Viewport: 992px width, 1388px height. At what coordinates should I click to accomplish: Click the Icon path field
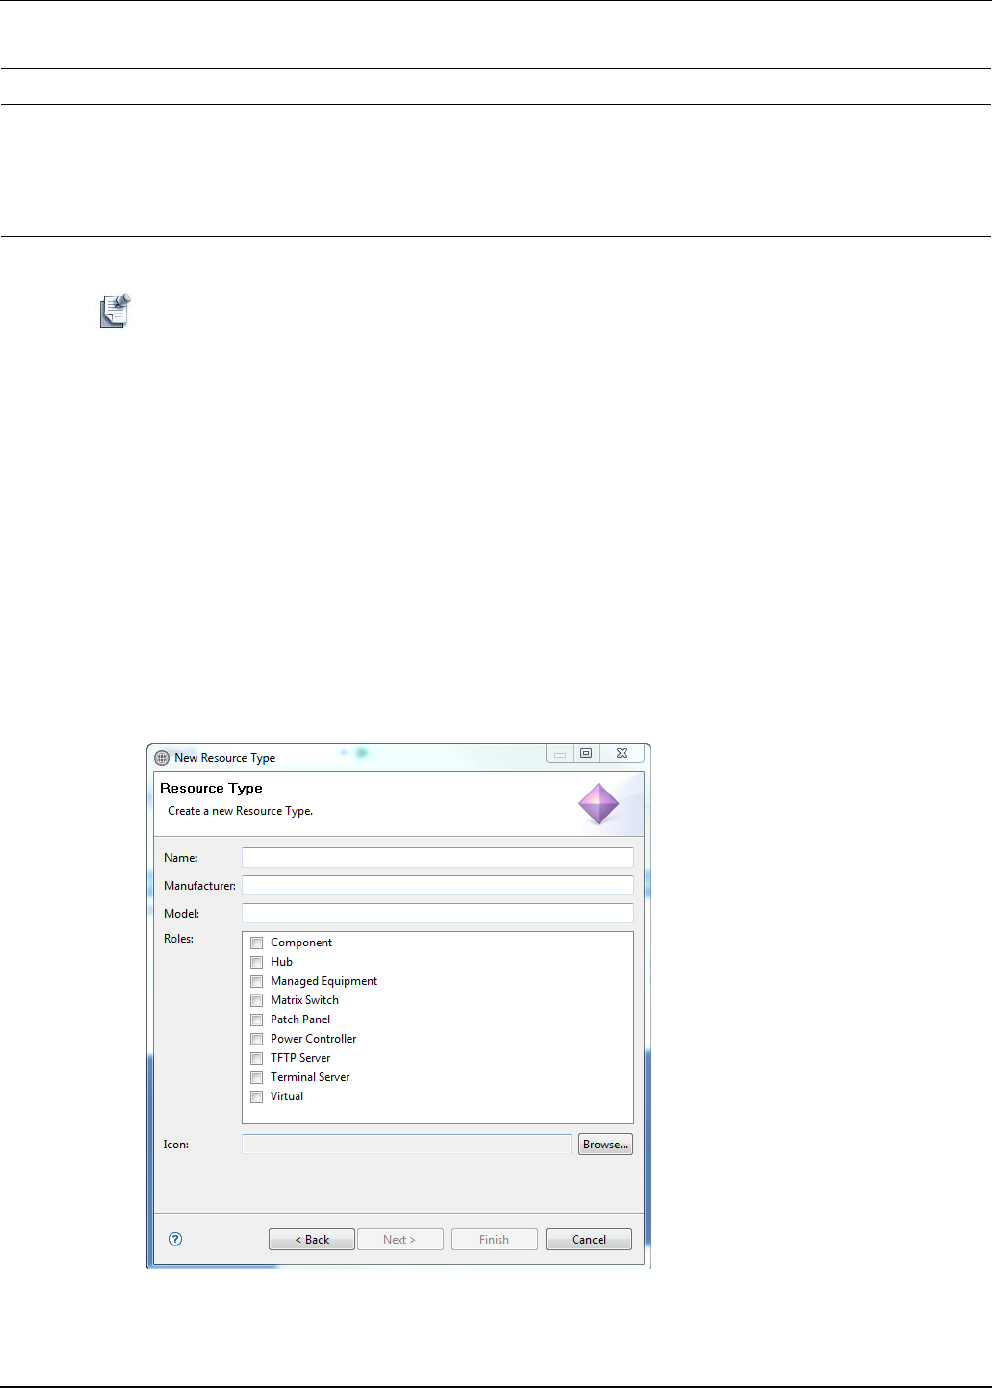tap(407, 1144)
